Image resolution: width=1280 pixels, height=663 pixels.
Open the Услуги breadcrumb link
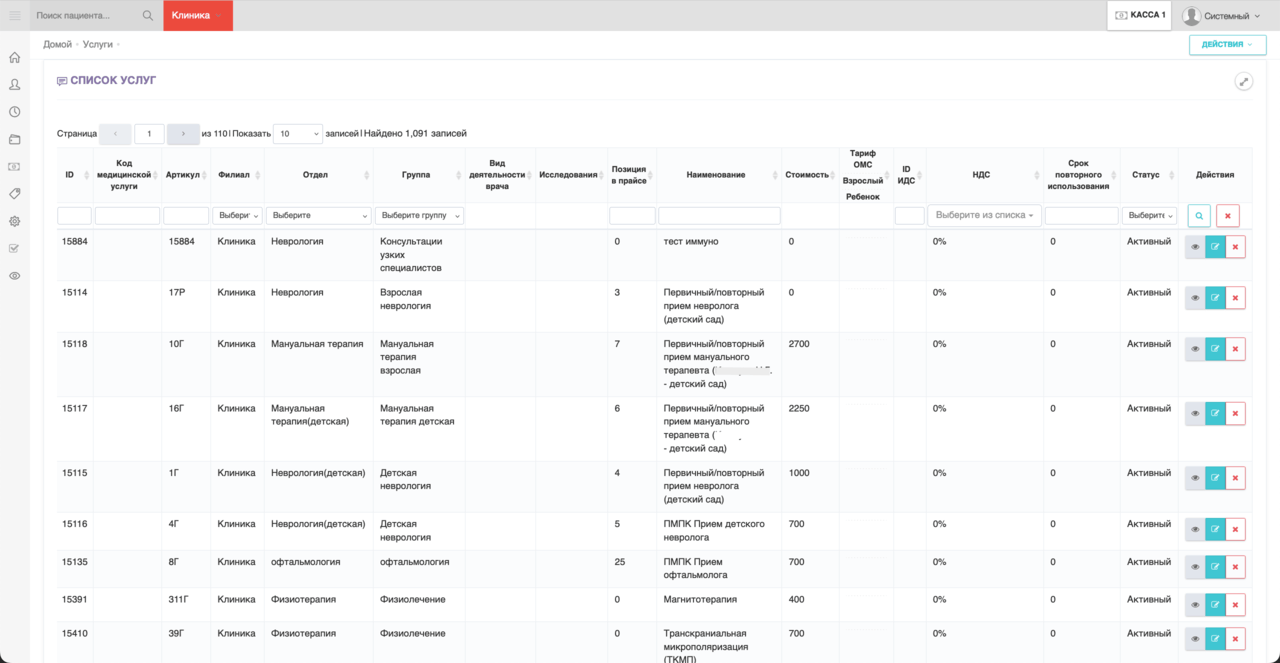point(97,45)
